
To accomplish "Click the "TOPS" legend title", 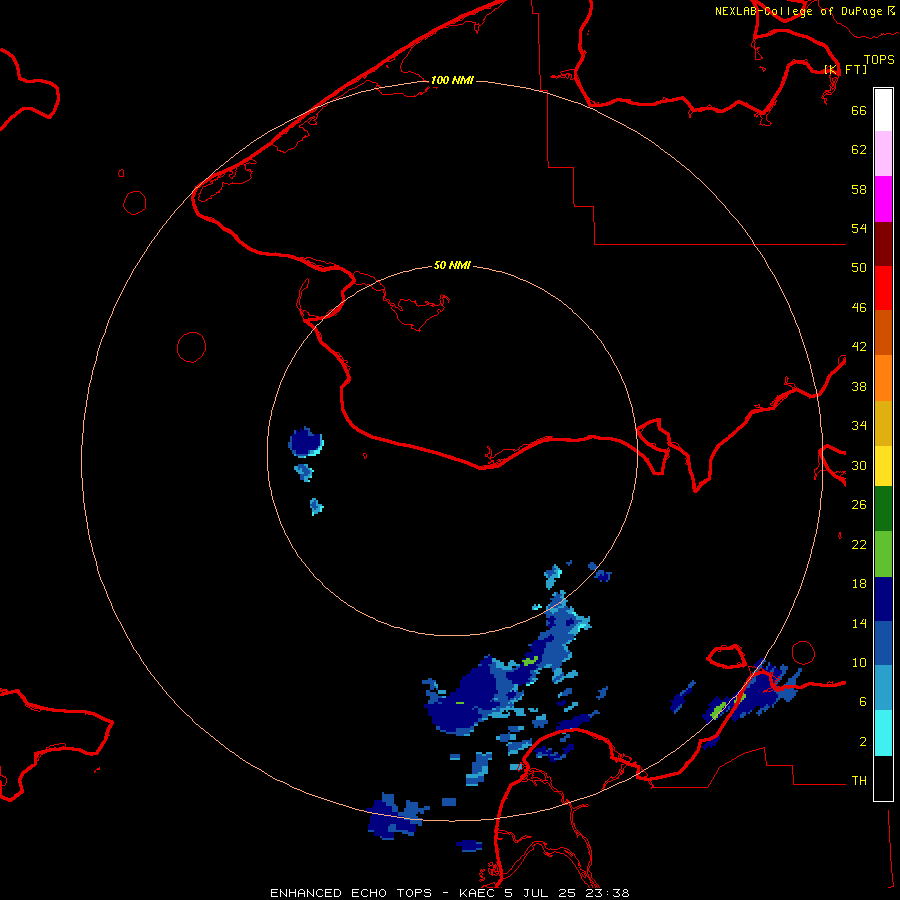I will pyautogui.click(x=879, y=59).
